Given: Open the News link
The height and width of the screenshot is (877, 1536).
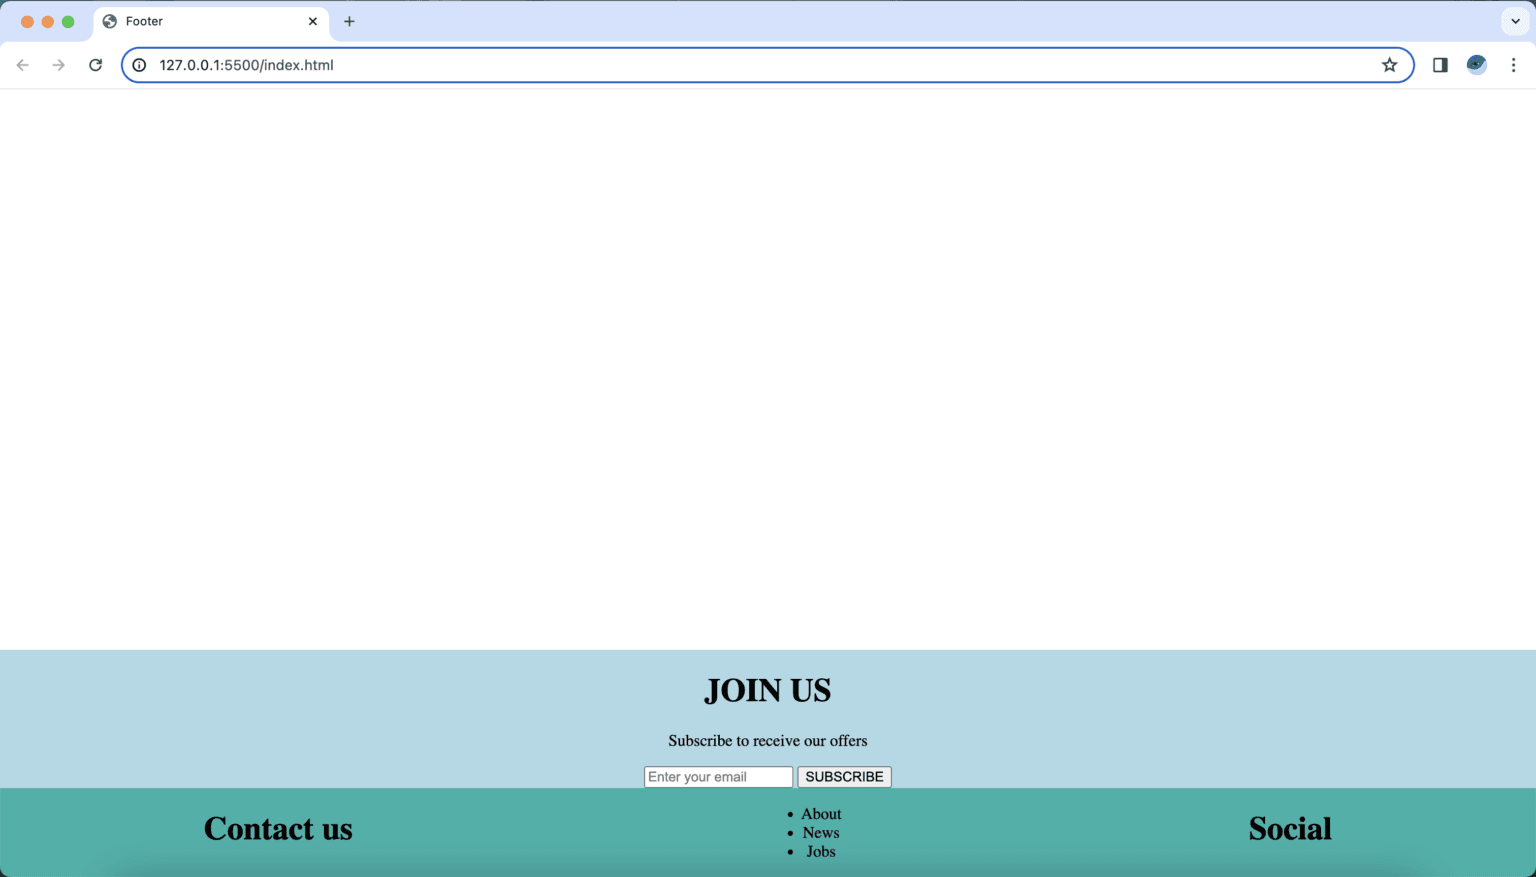Looking at the screenshot, I should [820, 832].
